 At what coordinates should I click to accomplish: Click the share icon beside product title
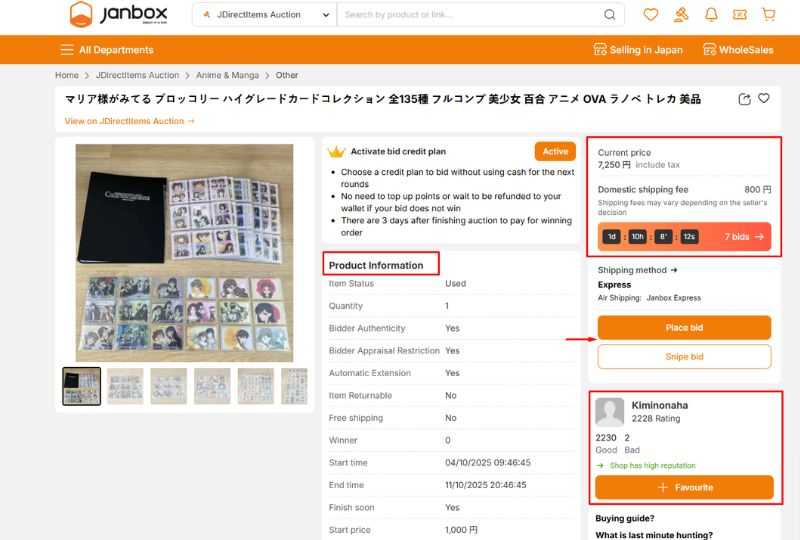pos(744,99)
